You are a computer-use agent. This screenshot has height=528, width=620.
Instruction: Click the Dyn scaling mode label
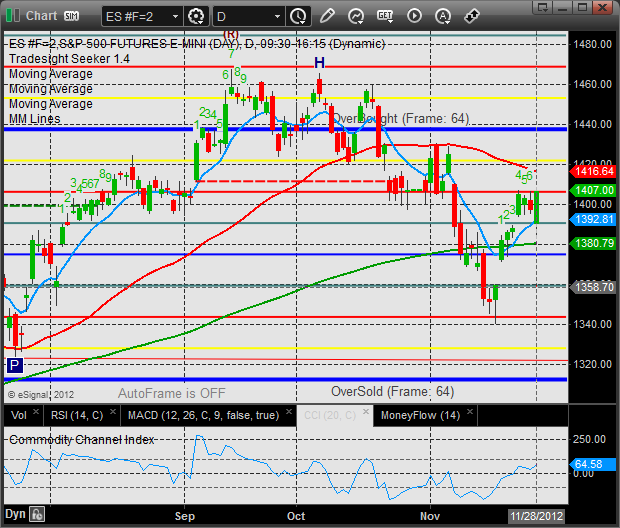[15, 514]
